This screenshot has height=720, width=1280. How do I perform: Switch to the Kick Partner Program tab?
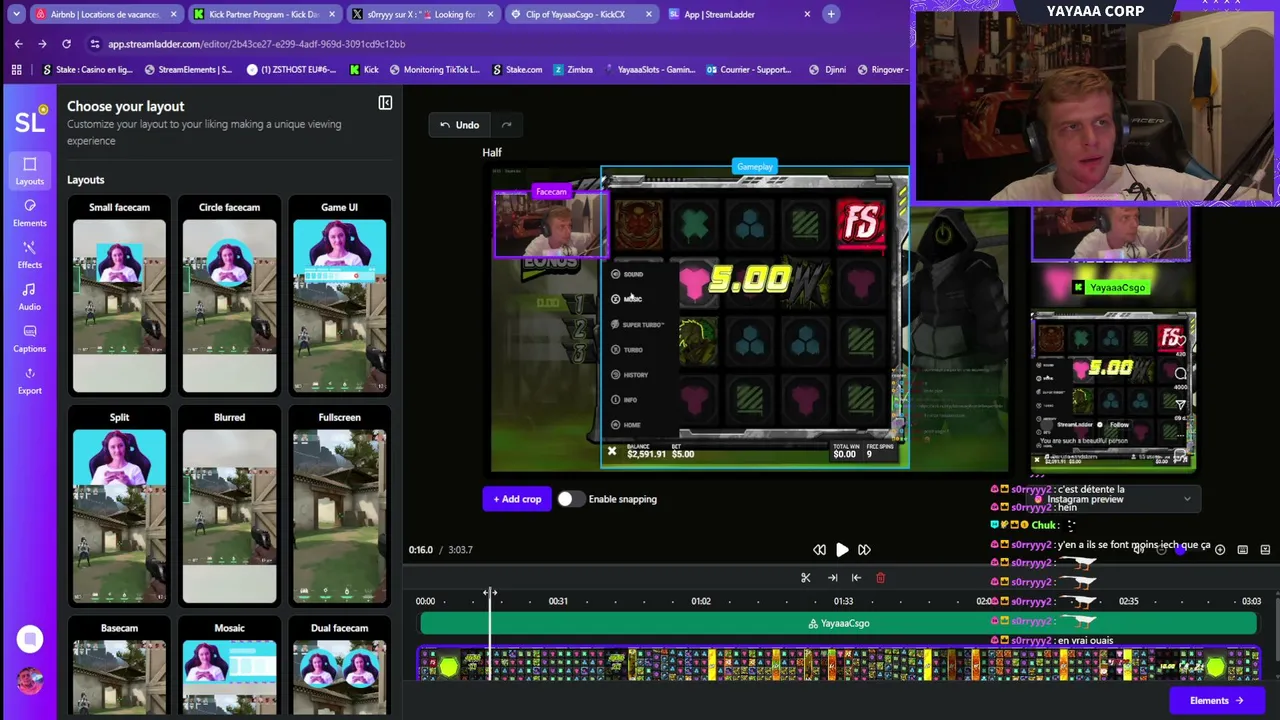click(264, 14)
